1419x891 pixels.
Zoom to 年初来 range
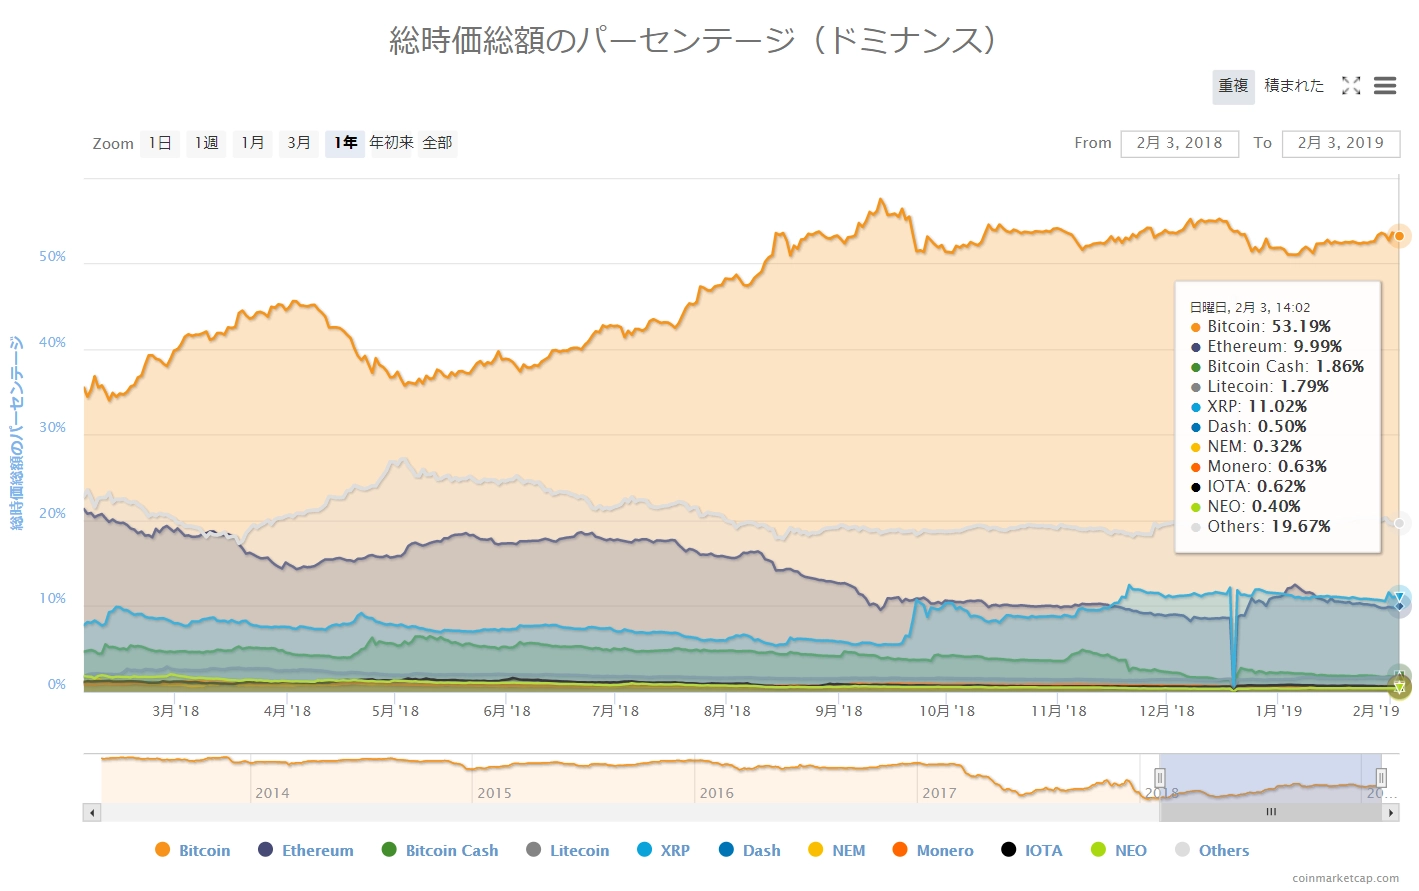[x=391, y=143]
